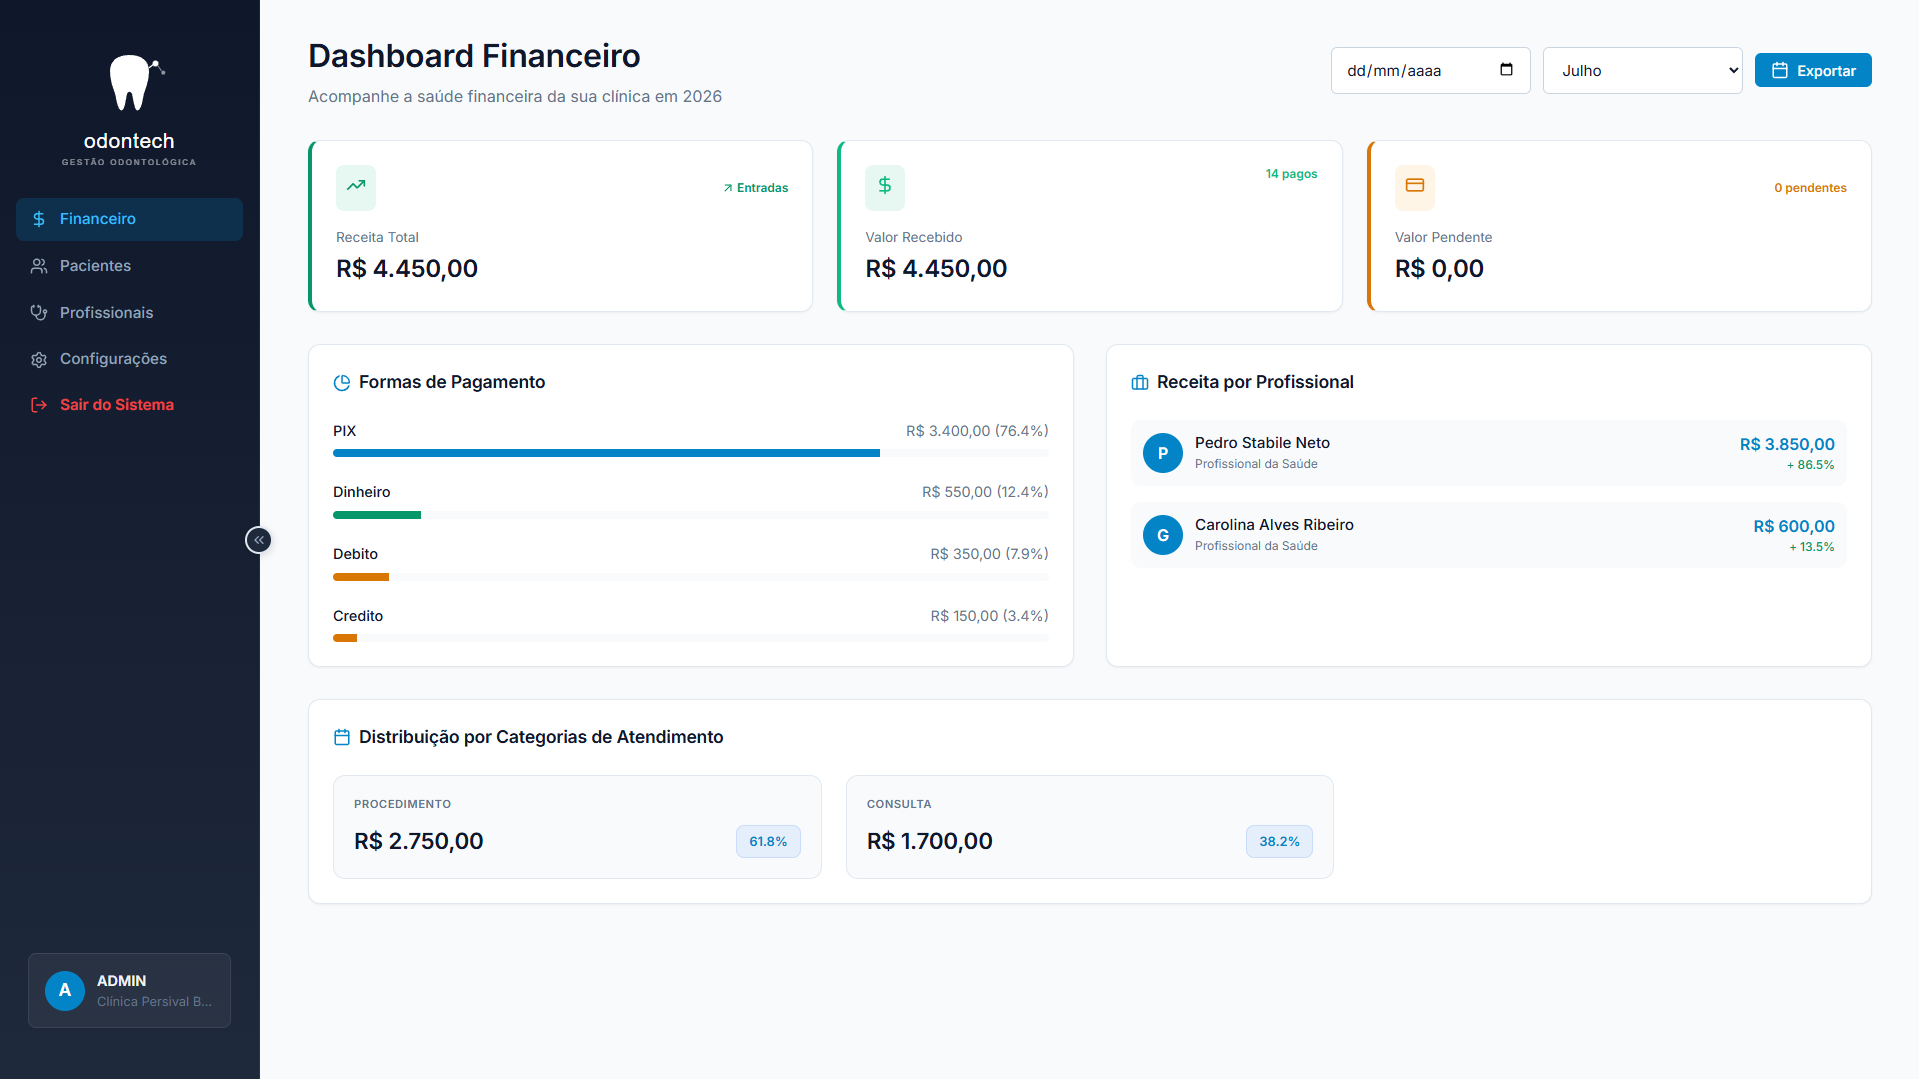Collapse the sidebar with the double-chevron button
This screenshot has height=1079, width=1919.
click(259, 540)
